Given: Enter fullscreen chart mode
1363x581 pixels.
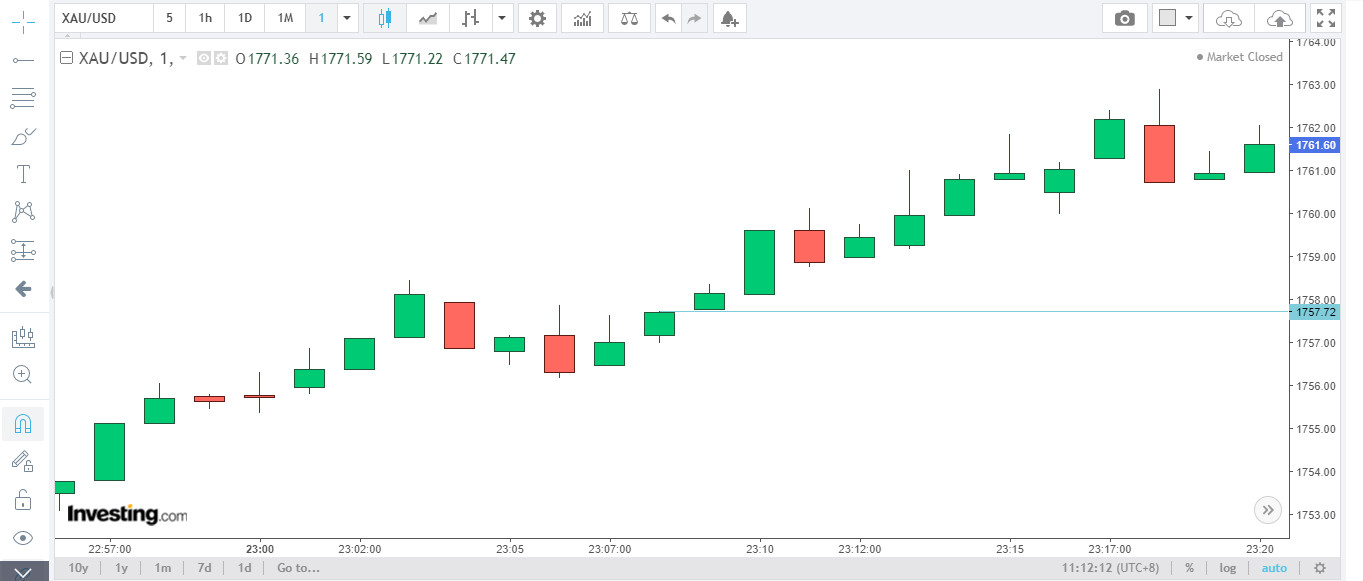Looking at the screenshot, I should point(1326,18).
